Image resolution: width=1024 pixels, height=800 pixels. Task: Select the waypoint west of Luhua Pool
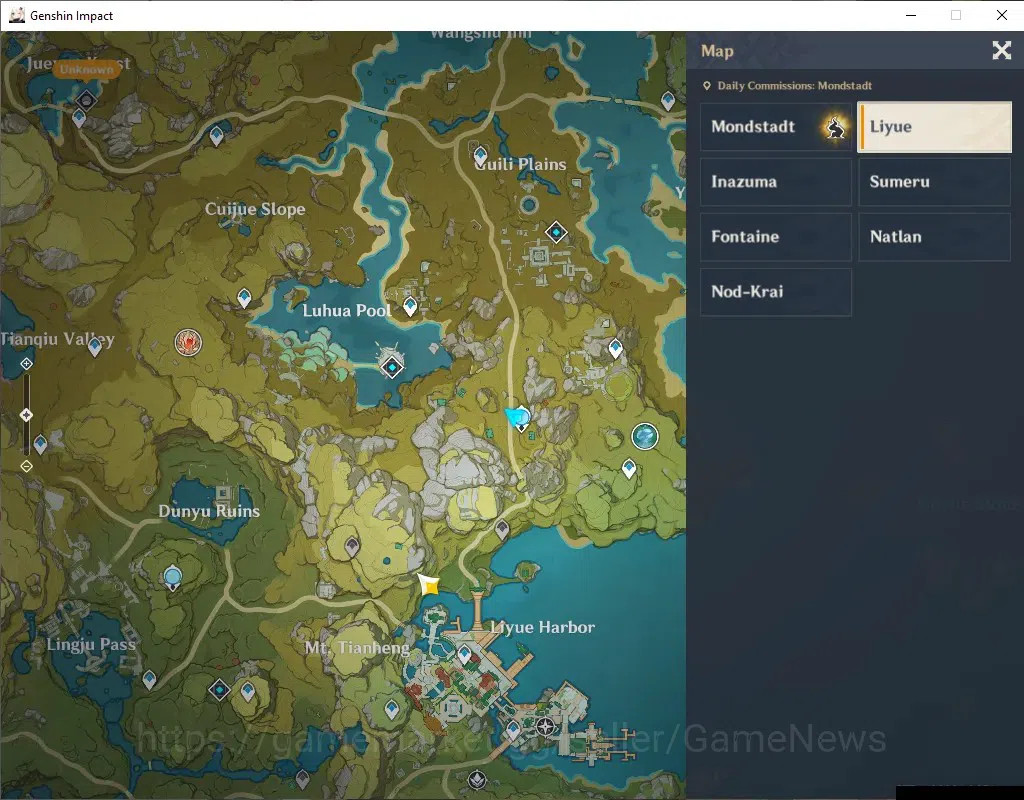click(244, 298)
